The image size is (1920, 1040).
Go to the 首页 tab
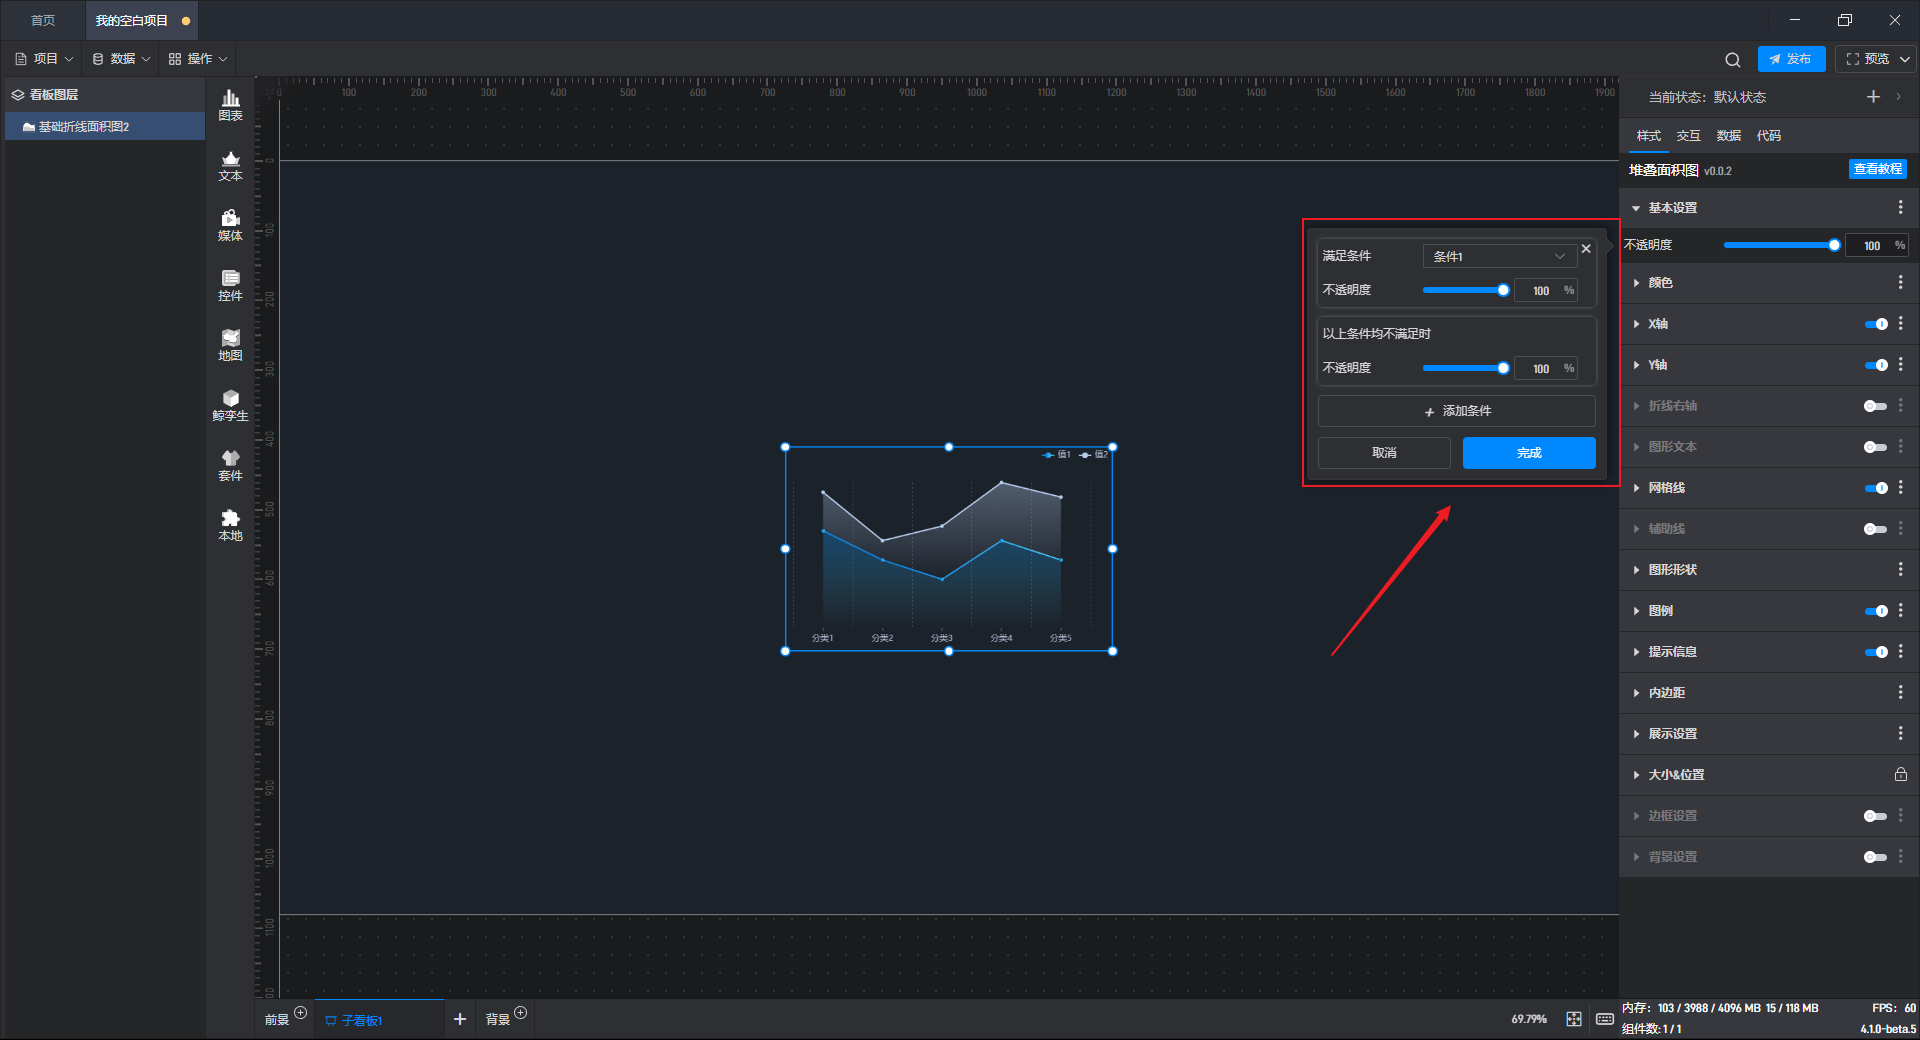click(43, 20)
